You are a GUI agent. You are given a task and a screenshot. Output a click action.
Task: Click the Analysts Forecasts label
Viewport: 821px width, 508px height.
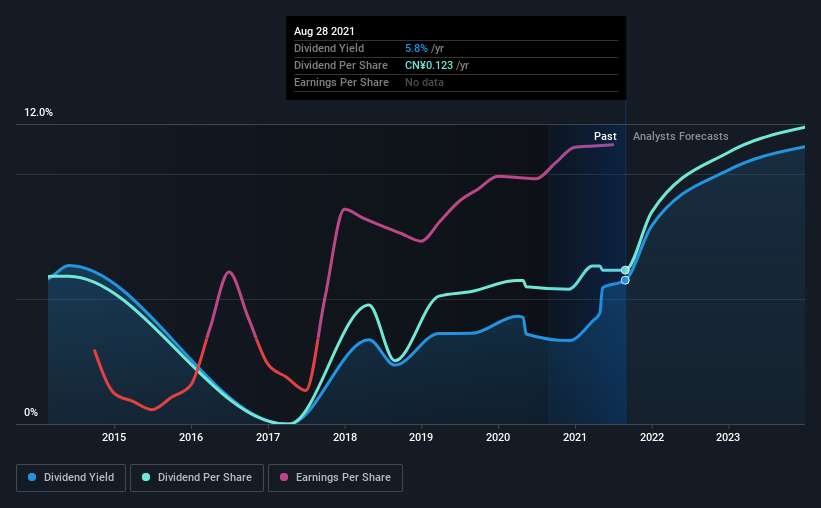click(x=681, y=136)
